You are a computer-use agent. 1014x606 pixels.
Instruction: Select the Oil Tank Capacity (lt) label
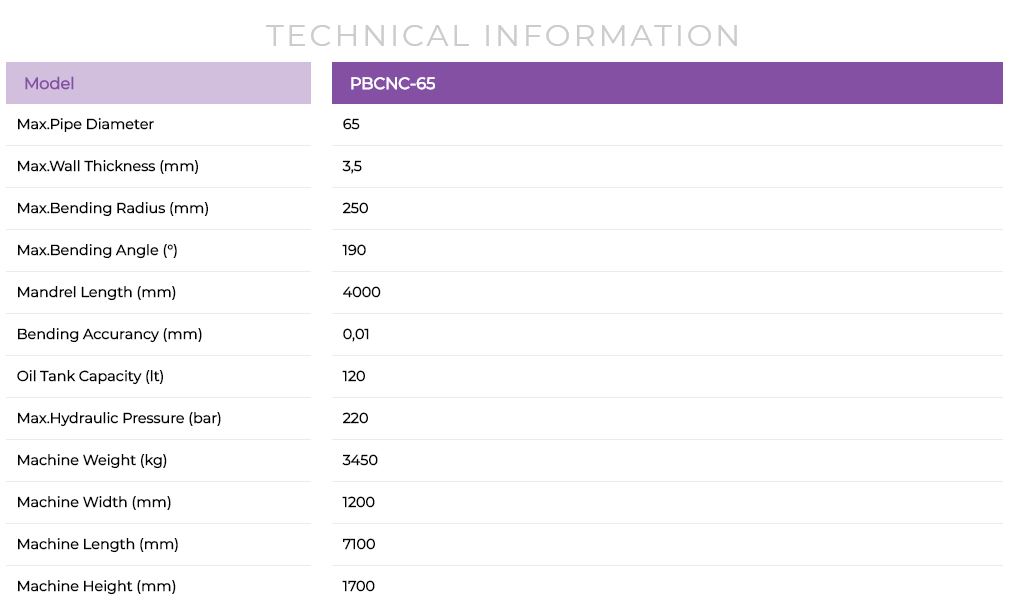click(90, 376)
